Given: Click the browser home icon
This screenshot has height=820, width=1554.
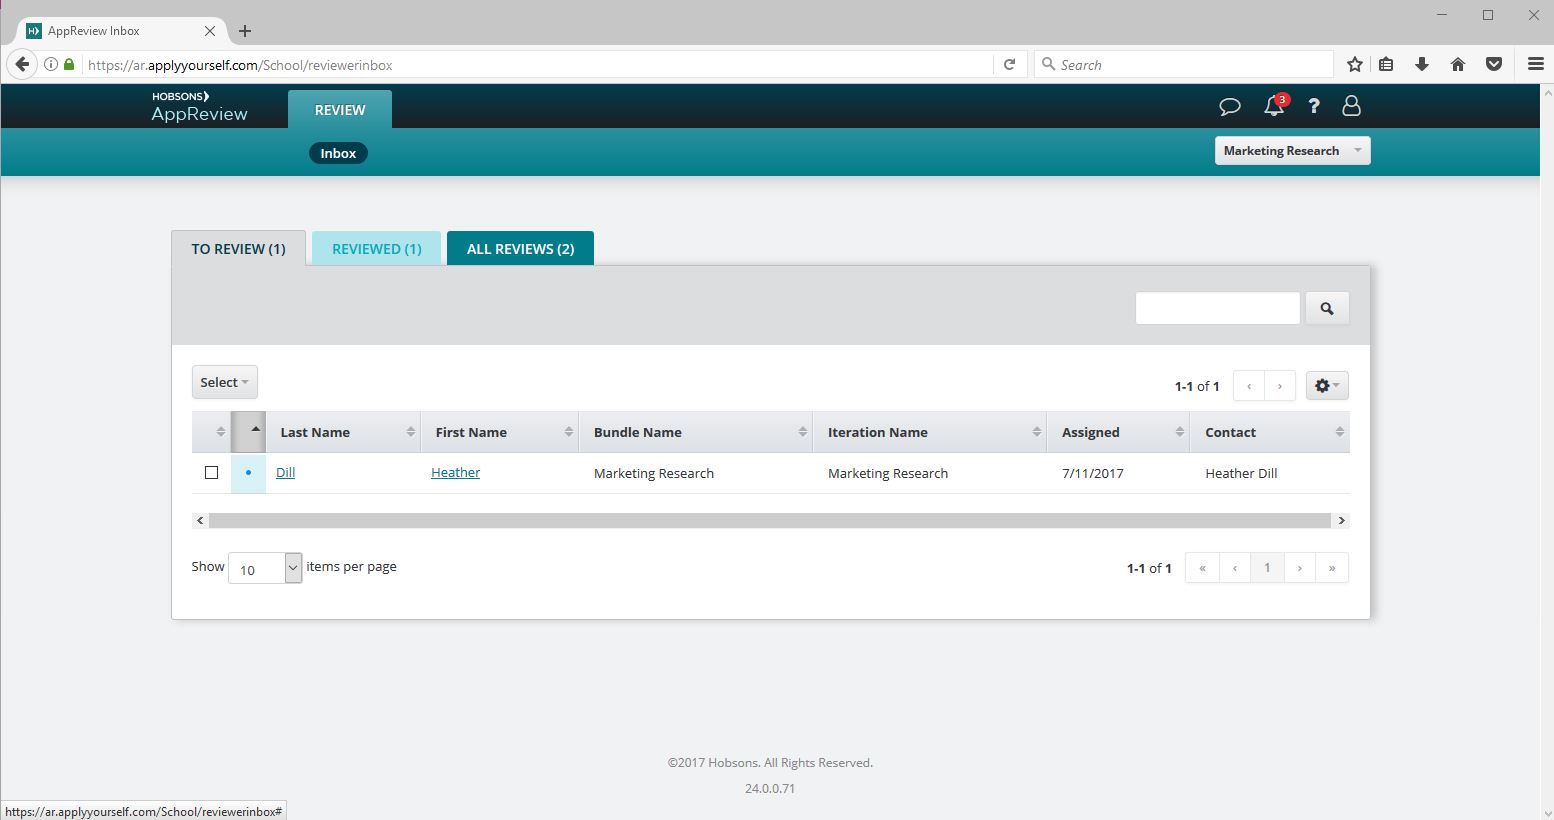Looking at the screenshot, I should 1458,65.
